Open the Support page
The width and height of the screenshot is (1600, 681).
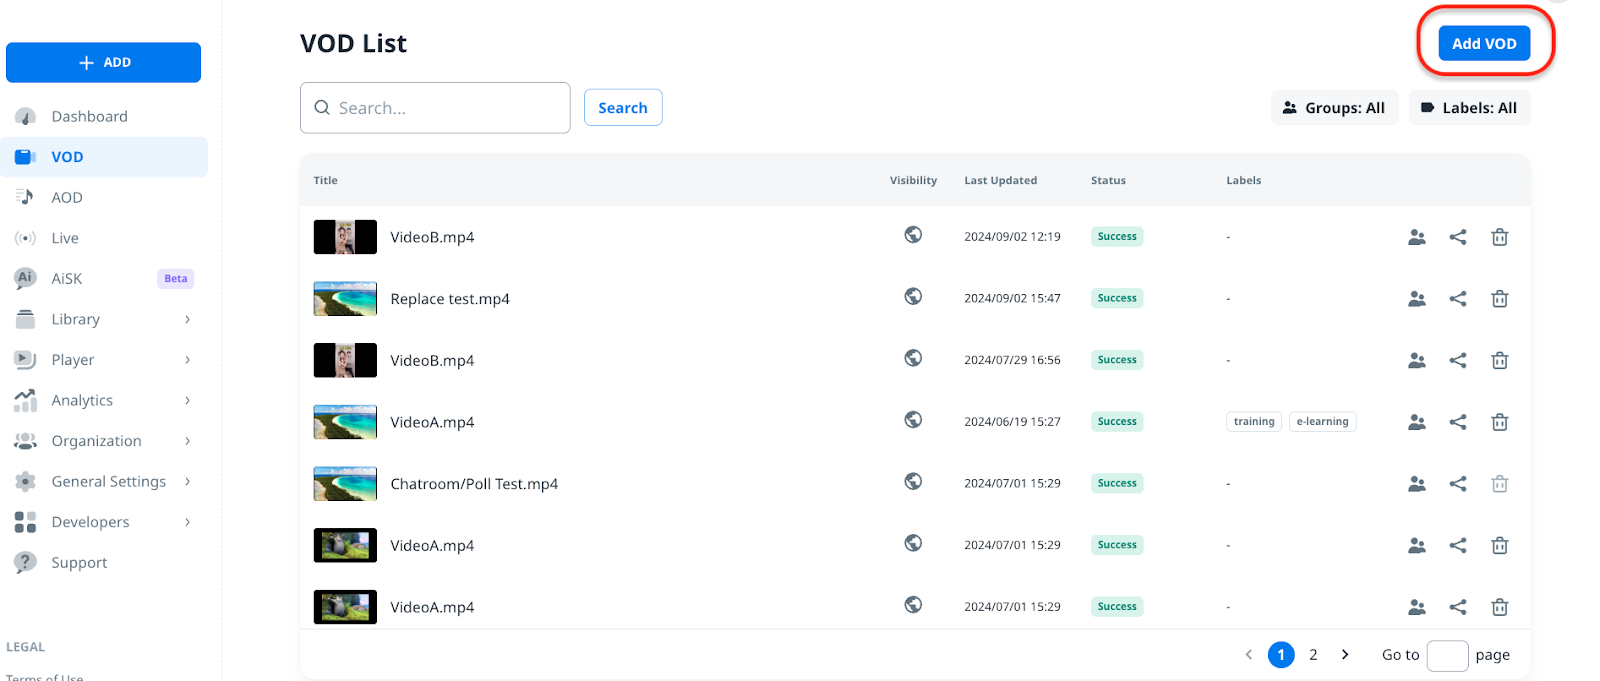tap(79, 563)
